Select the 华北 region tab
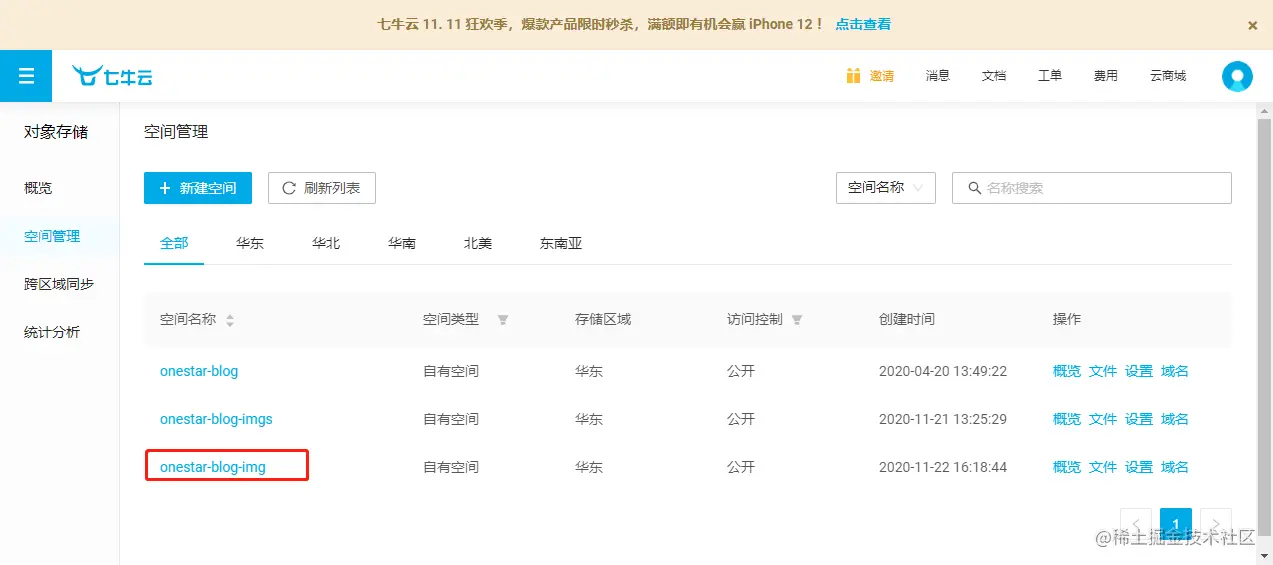 coord(326,243)
